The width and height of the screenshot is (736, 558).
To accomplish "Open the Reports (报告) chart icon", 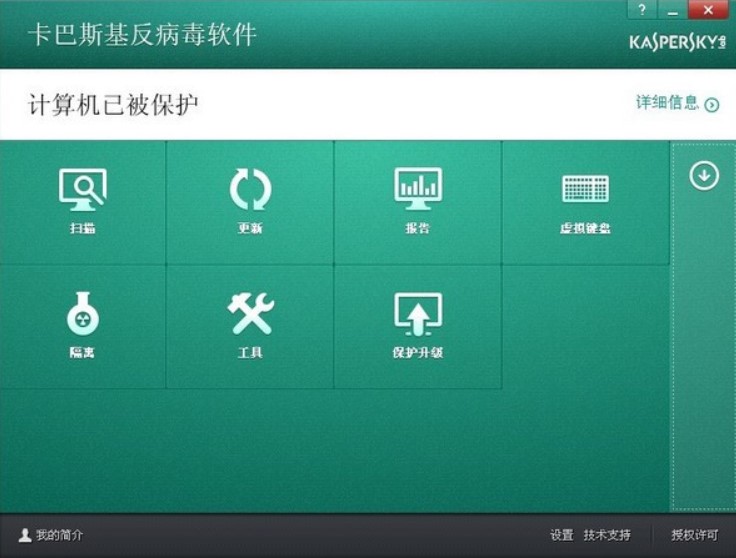I will pyautogui.click(x=418, y=189).
